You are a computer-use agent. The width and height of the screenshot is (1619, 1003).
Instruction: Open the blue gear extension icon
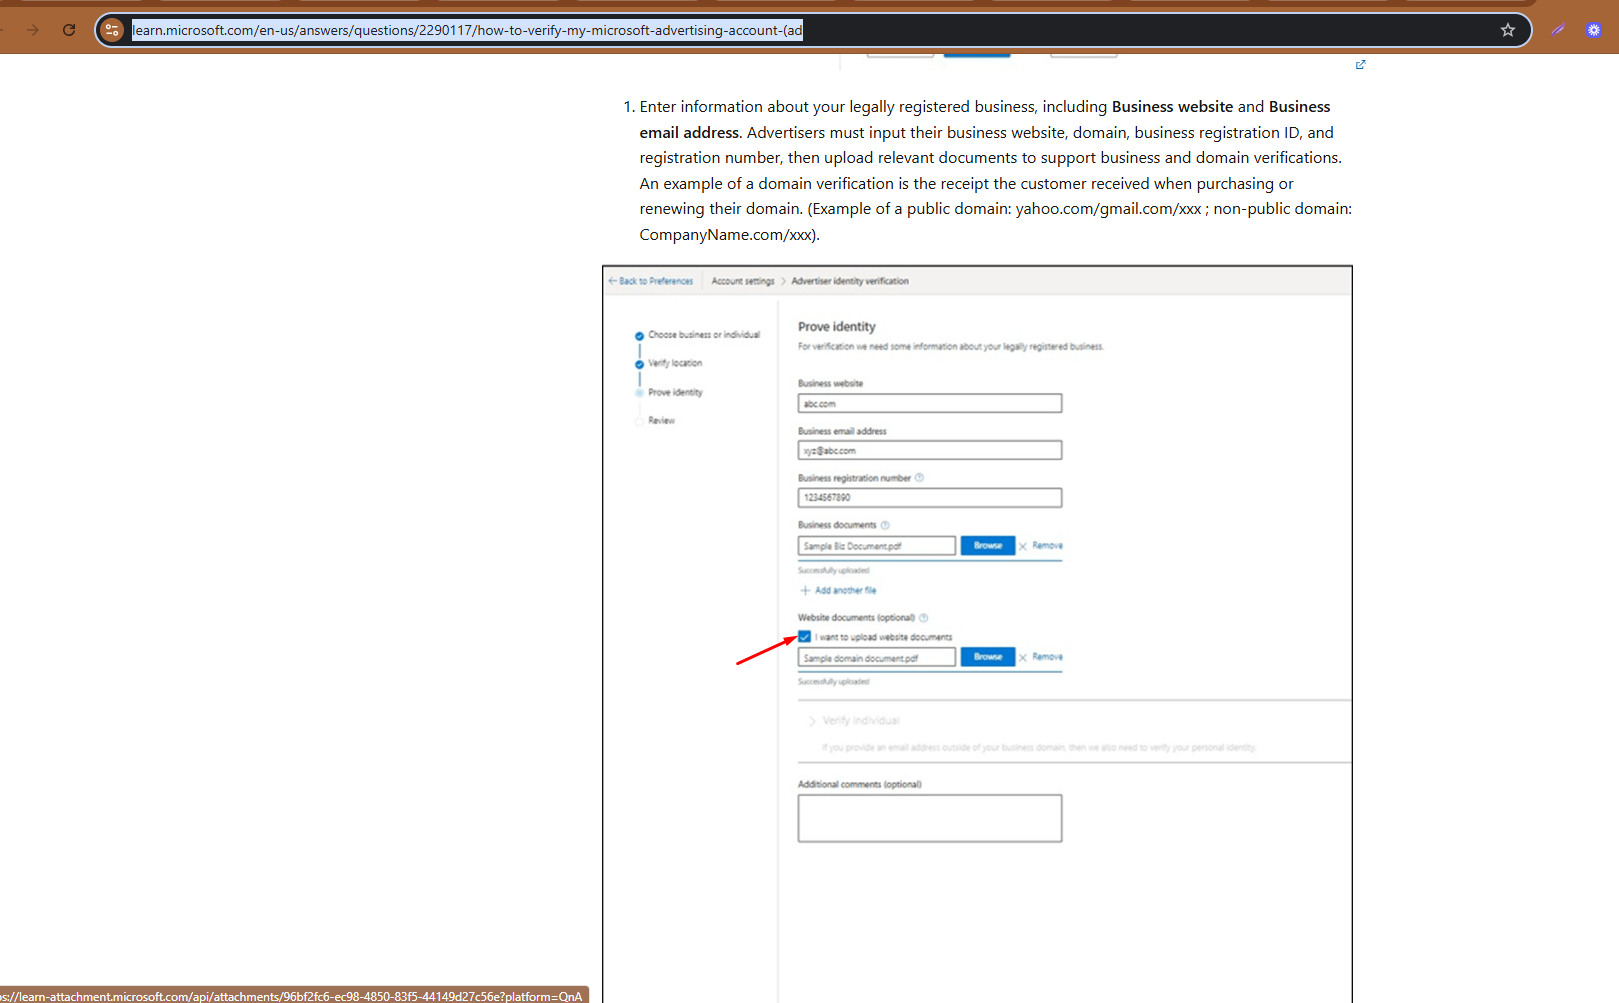[1594, 30]
